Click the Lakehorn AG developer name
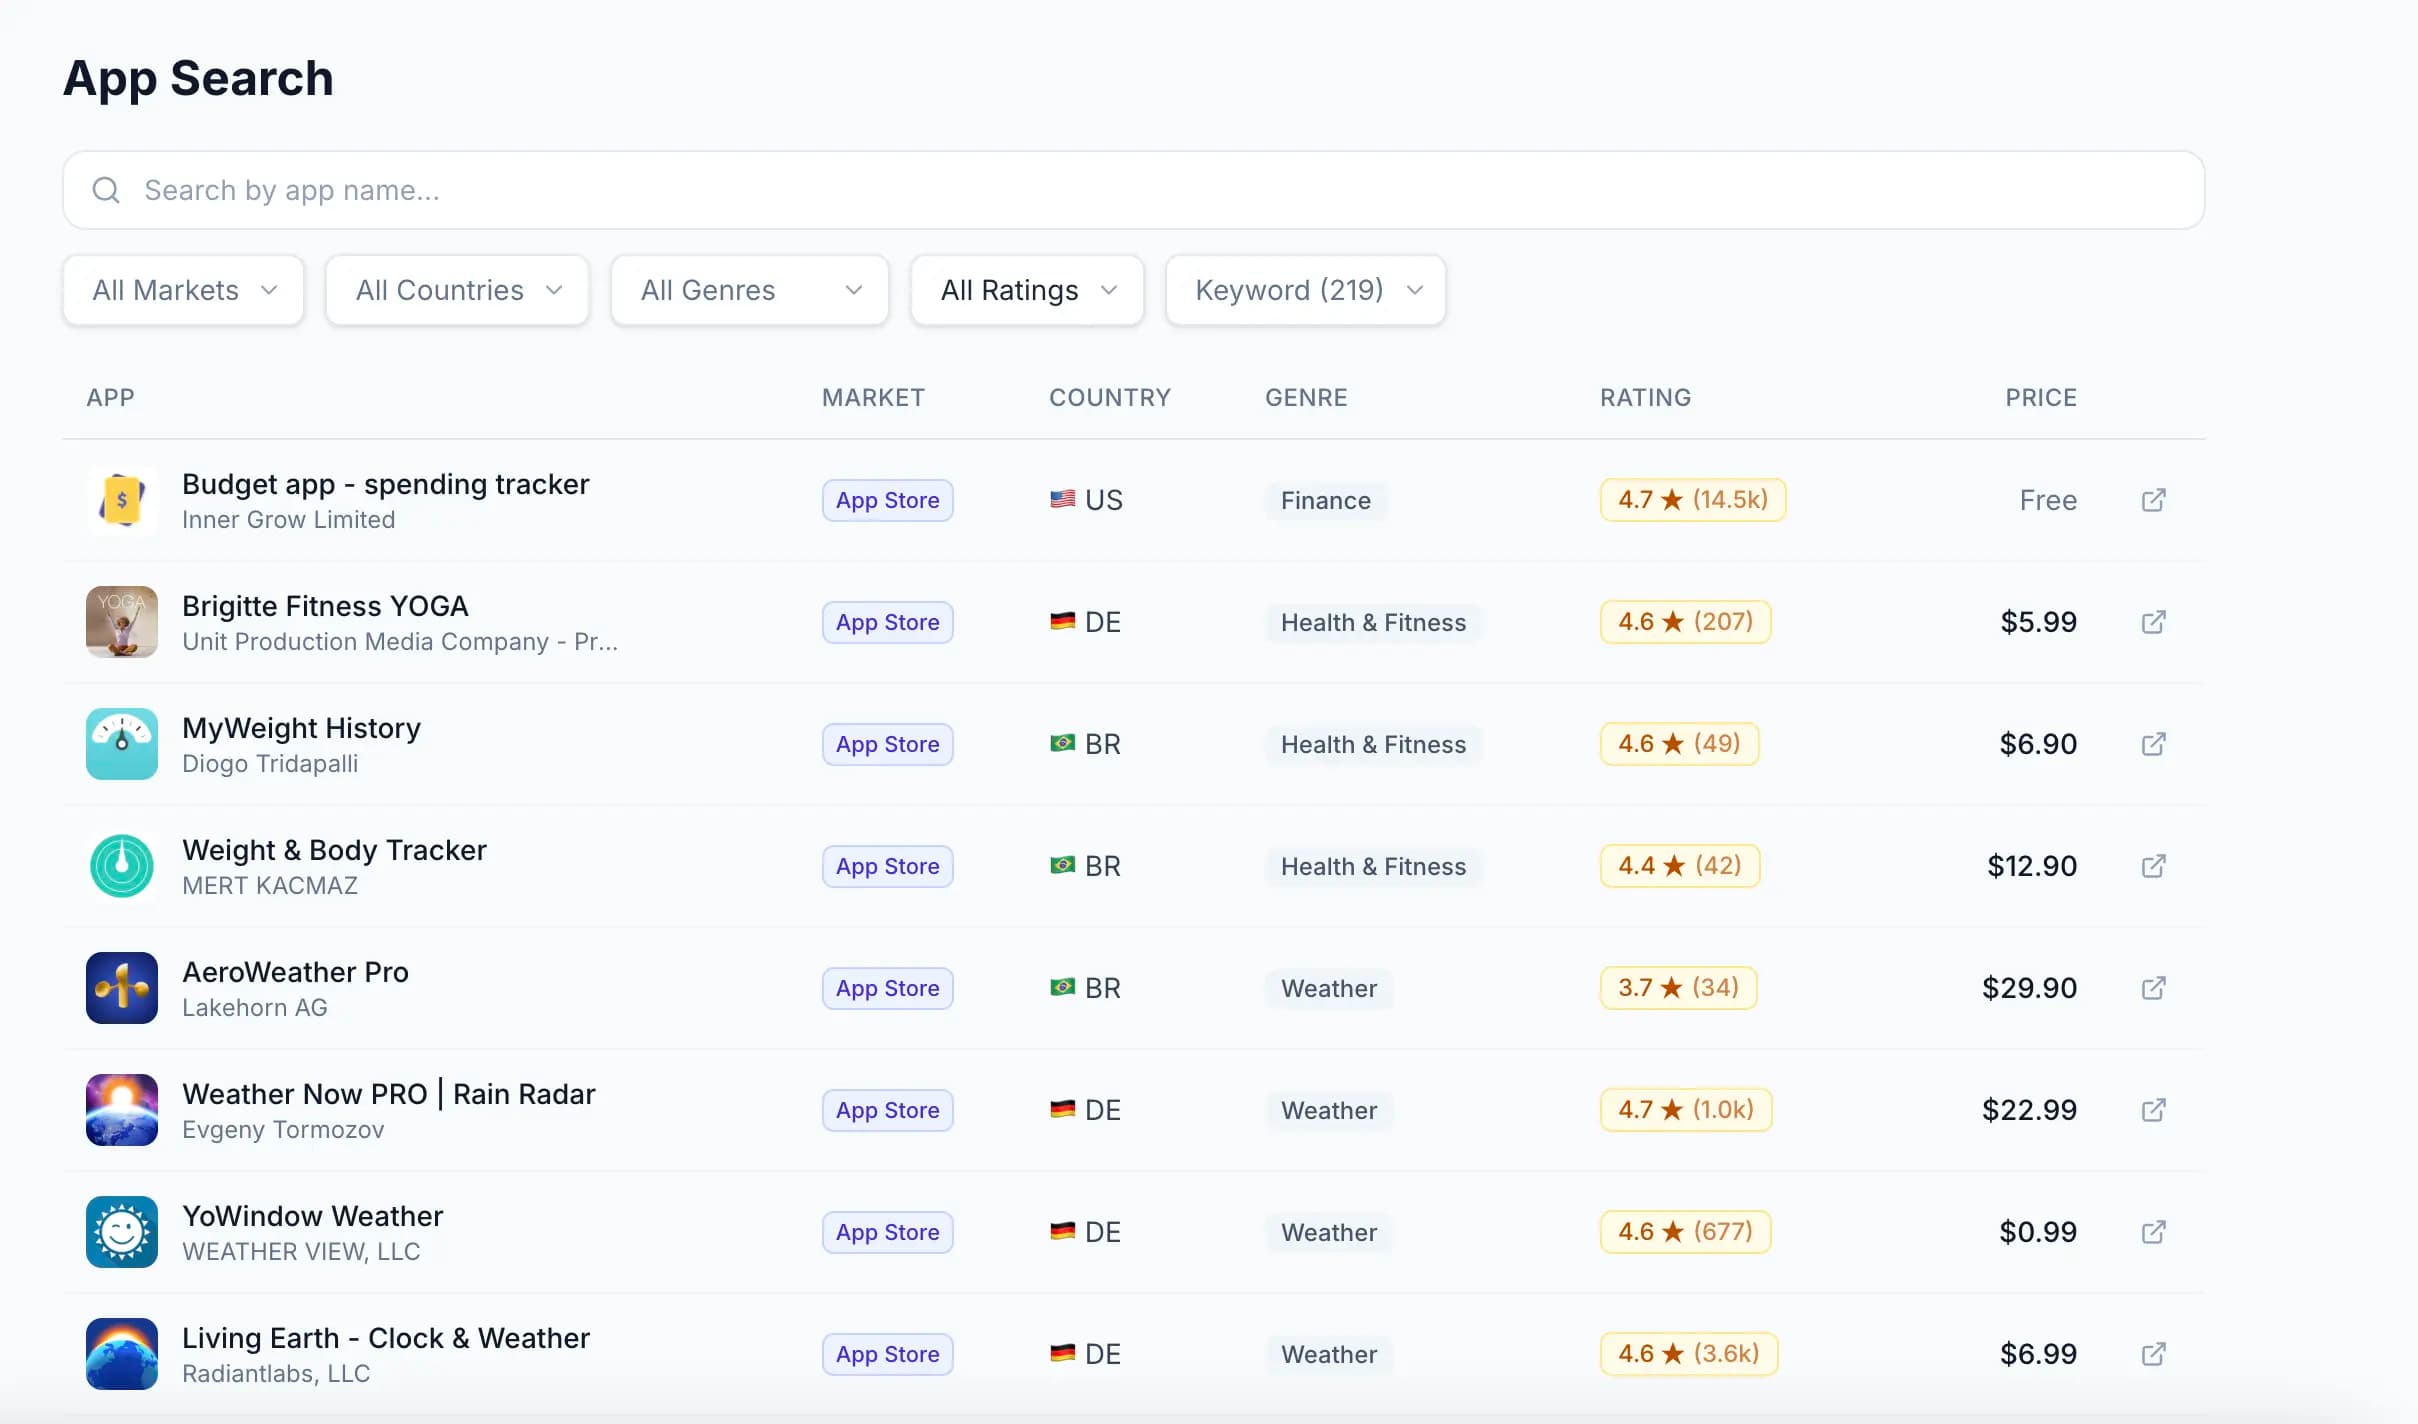The image size is (2418, 1424). (254, 1008)
